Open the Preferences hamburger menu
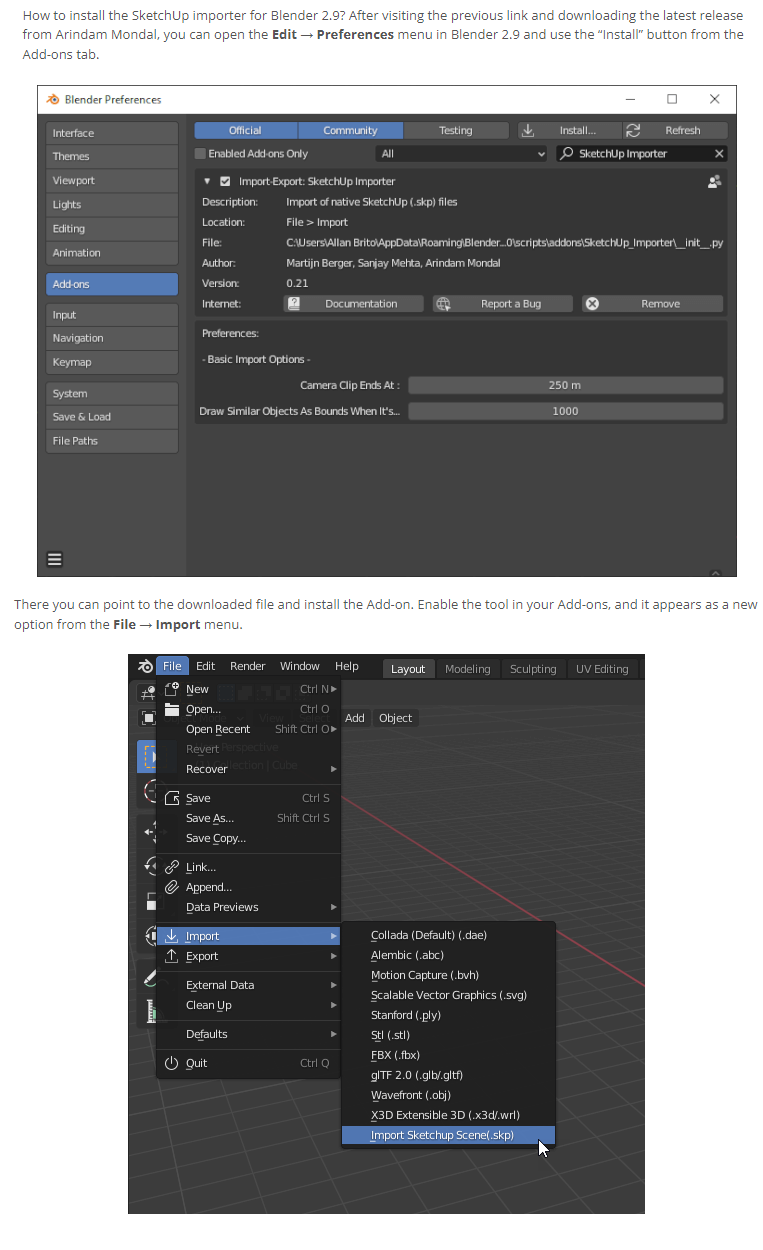763x1250 pixels. pyautogui.click(x=55, y=560)
